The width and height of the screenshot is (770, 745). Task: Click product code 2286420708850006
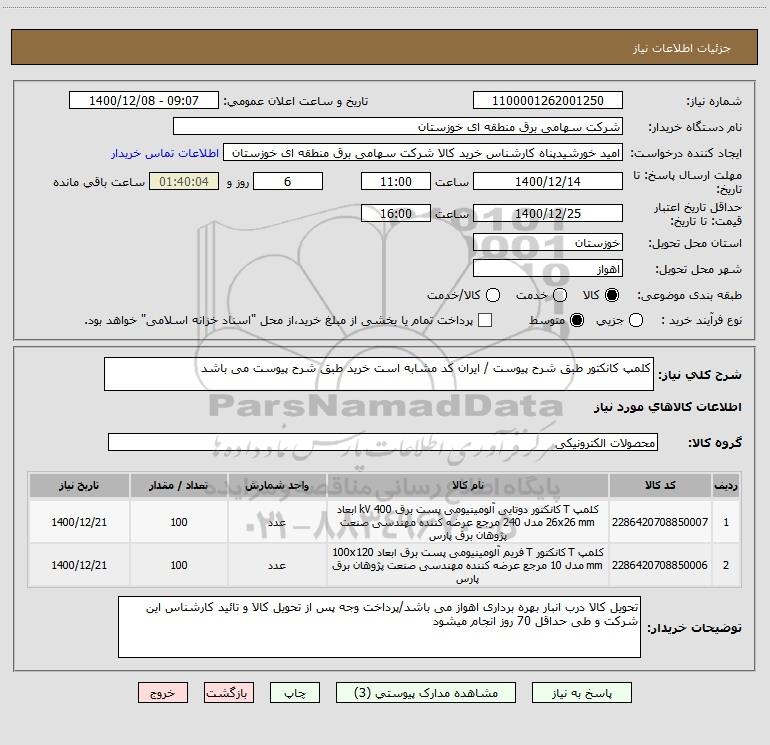click(x=660, y=565)
